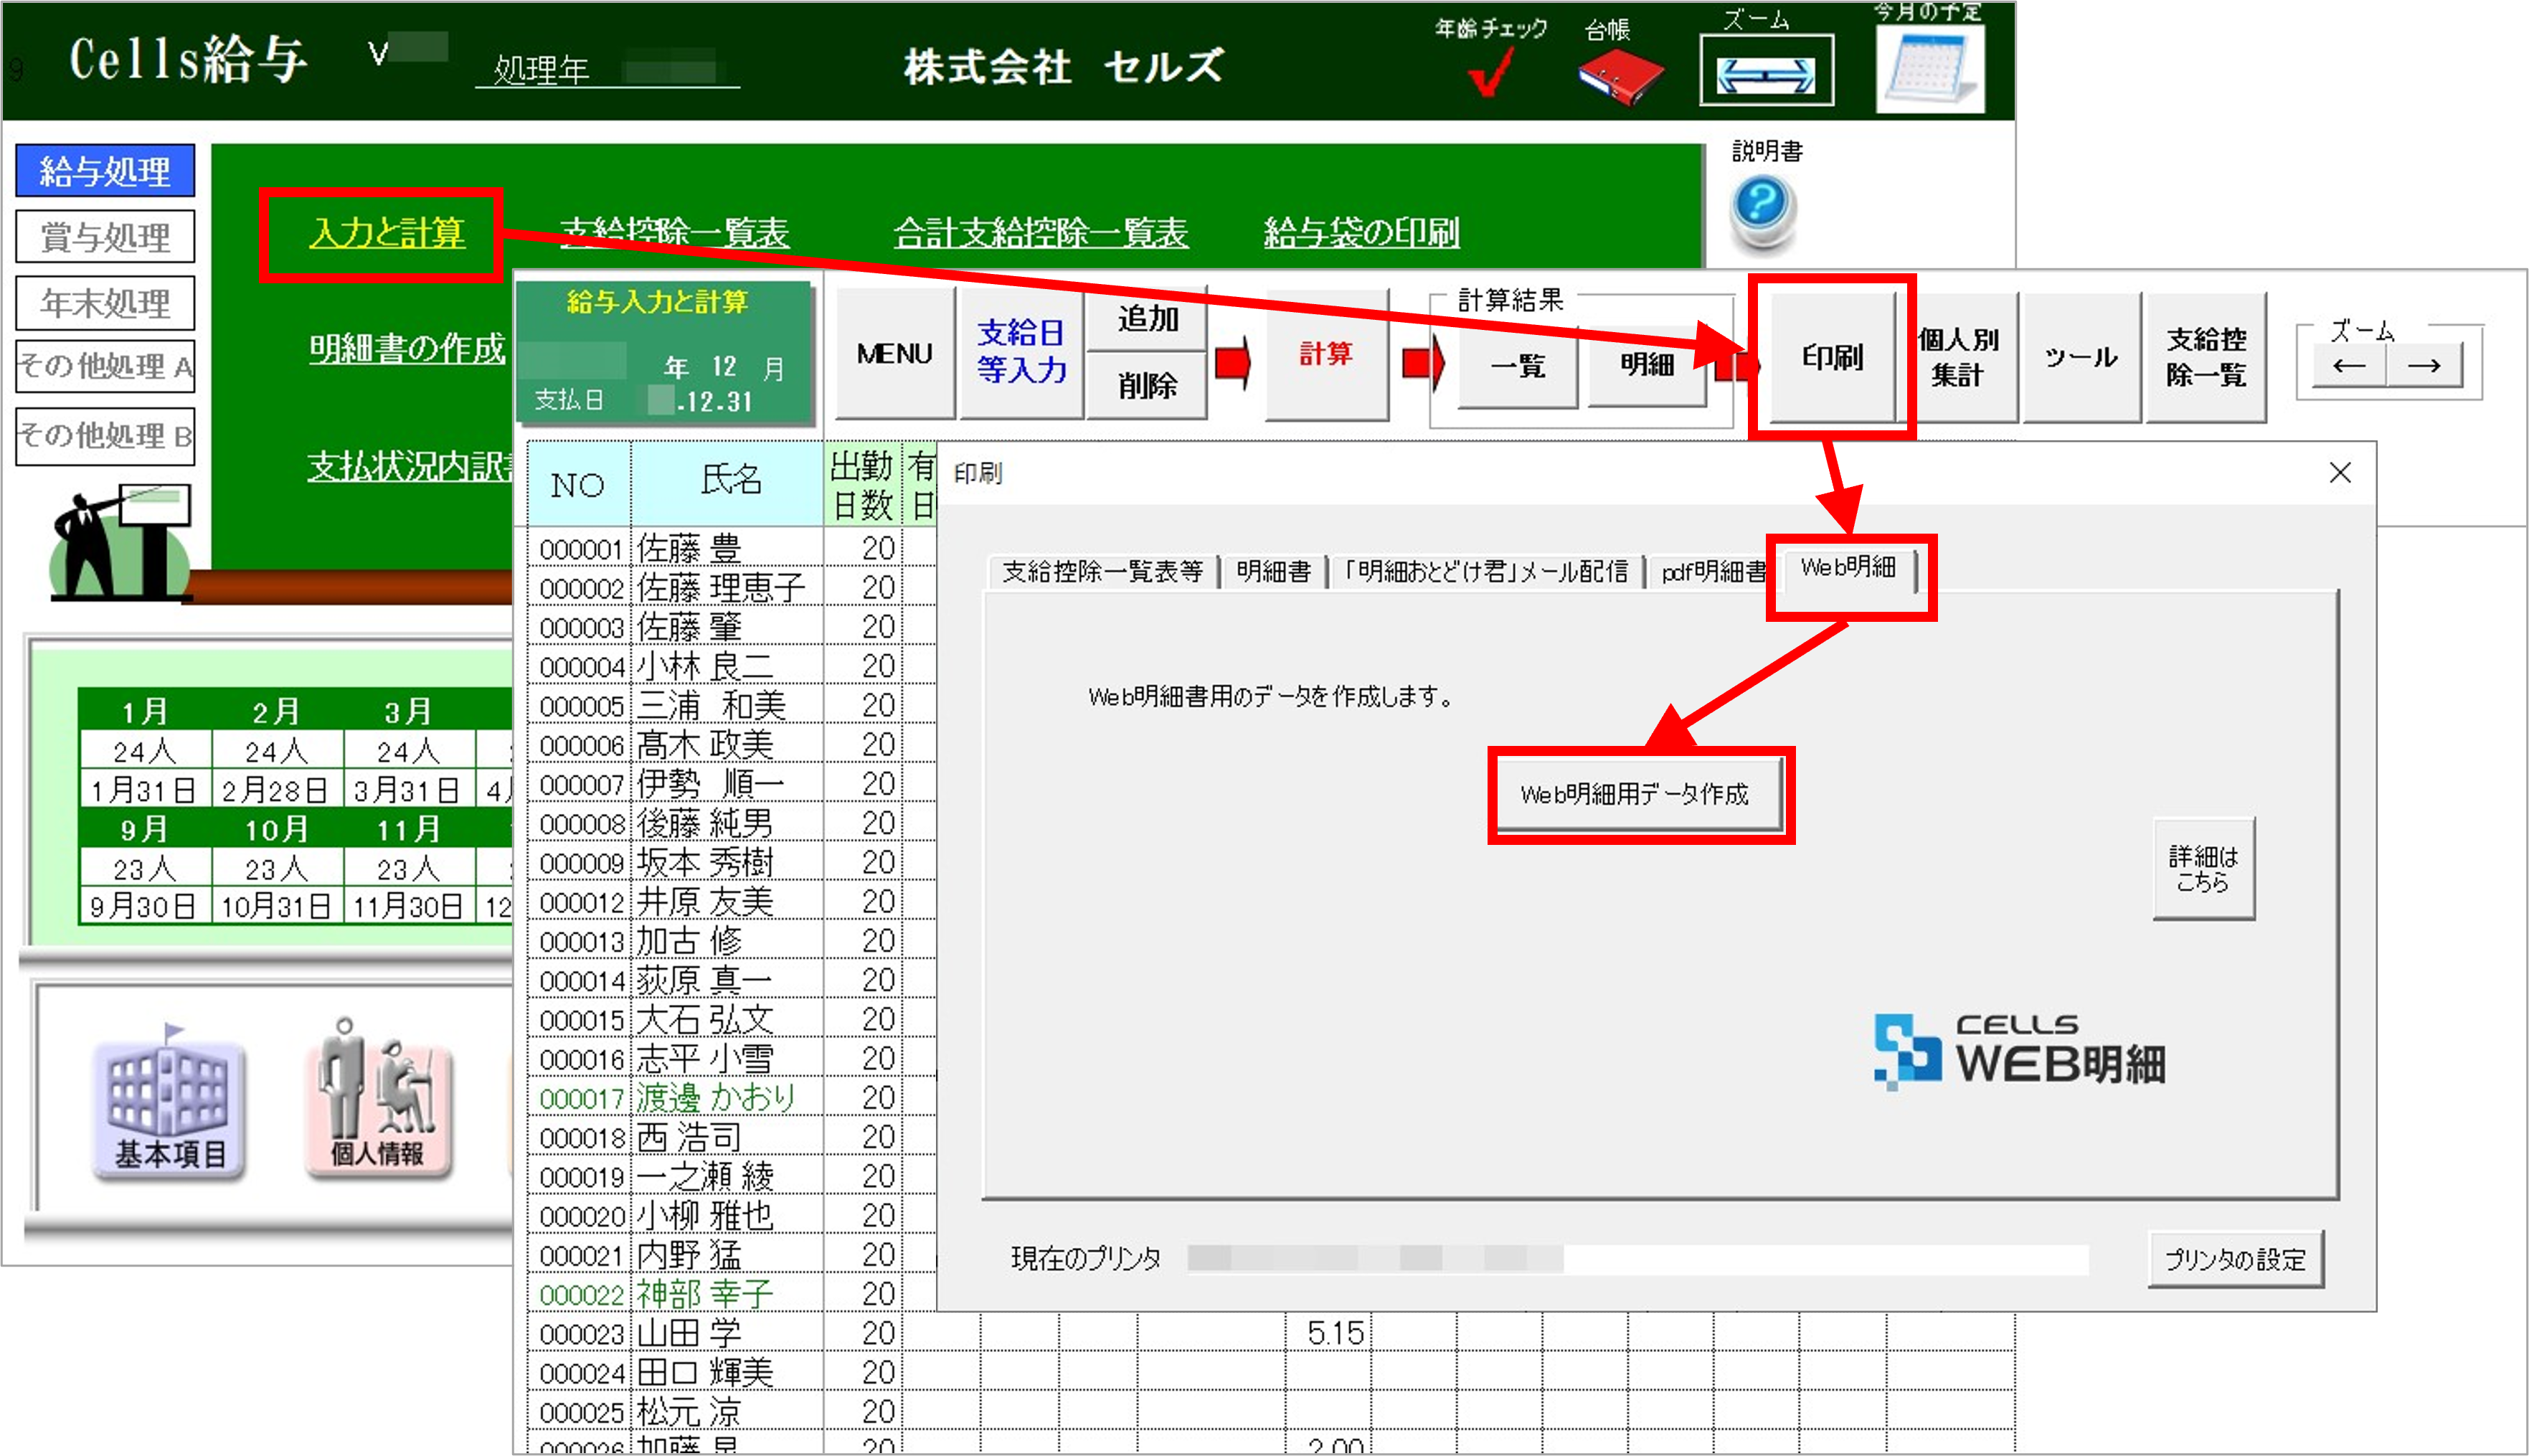The height and width of the screenshot is (1456, 2529).
Task: Click the zoom double-arrow icon in header
Action: 1766,73
